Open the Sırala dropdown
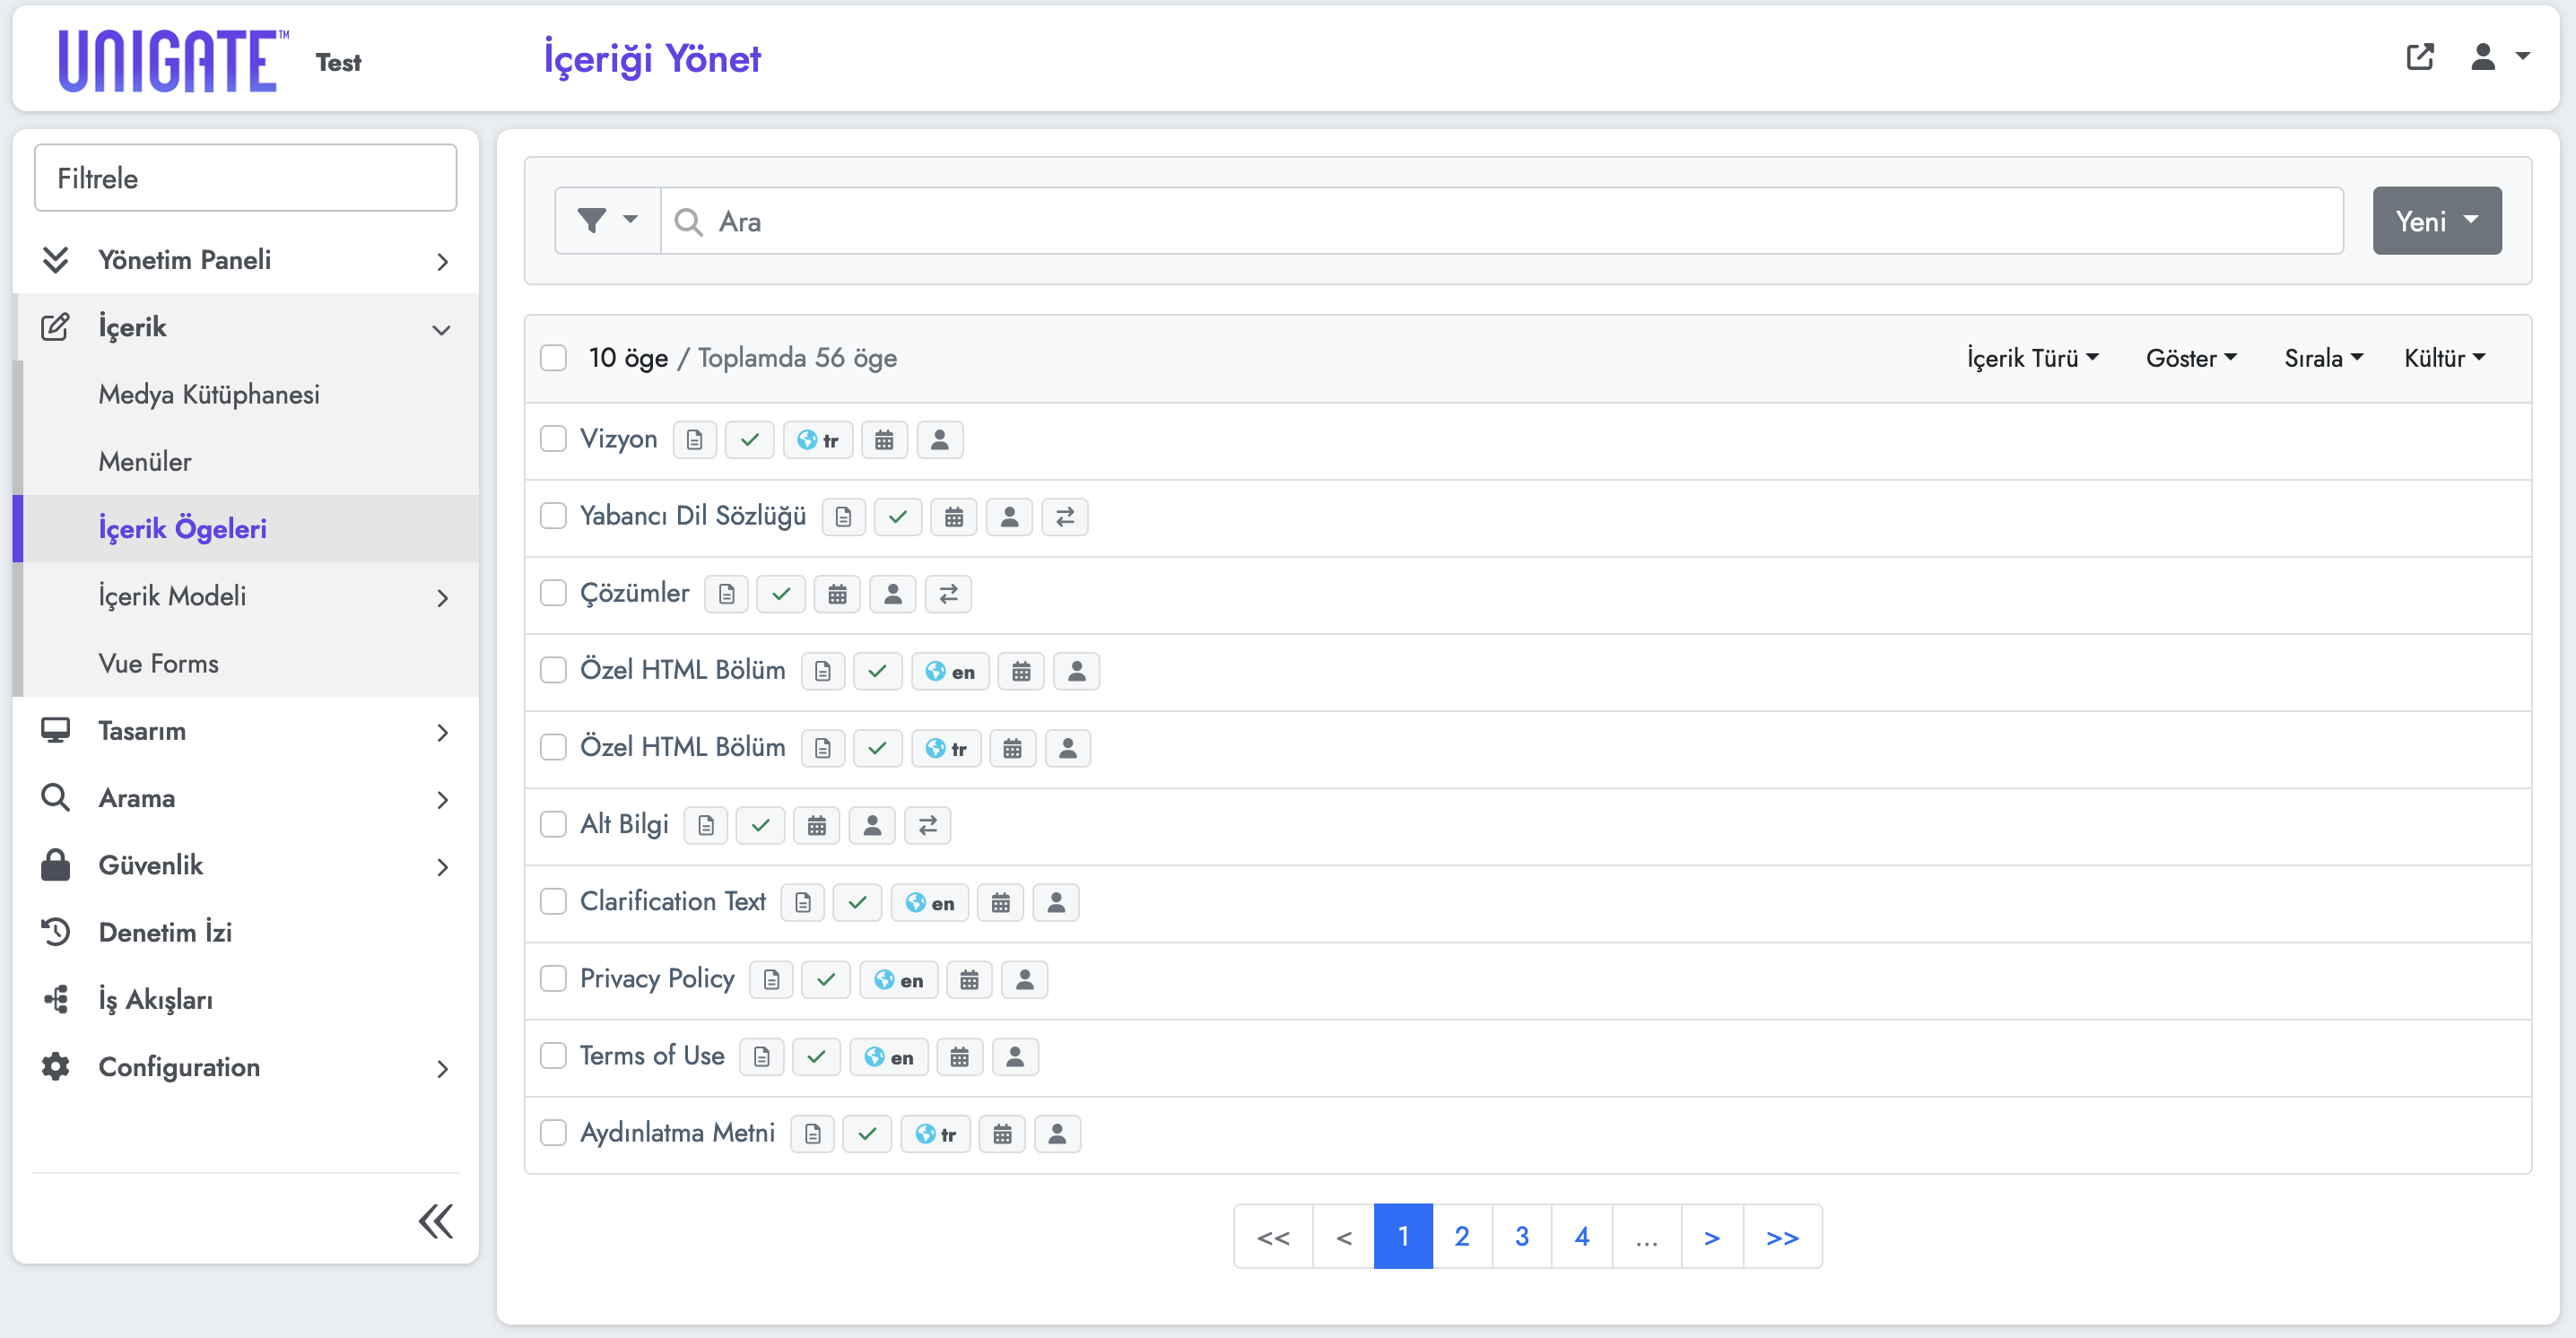This screenshot has width=2576, height=1338. coord(2323,358)
